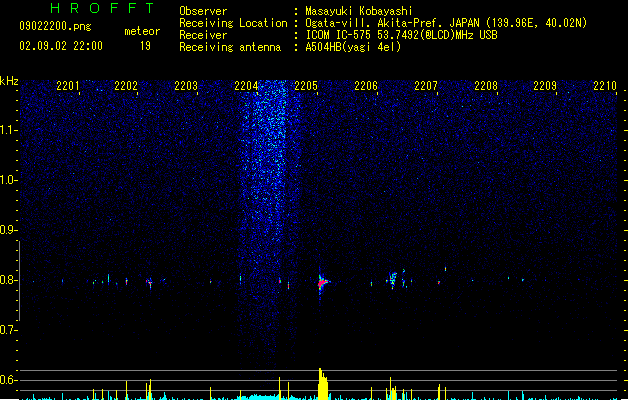Click the ICOM IC-575 receiver value
Viewport: 629px width, 400px height.
point(401,35)
